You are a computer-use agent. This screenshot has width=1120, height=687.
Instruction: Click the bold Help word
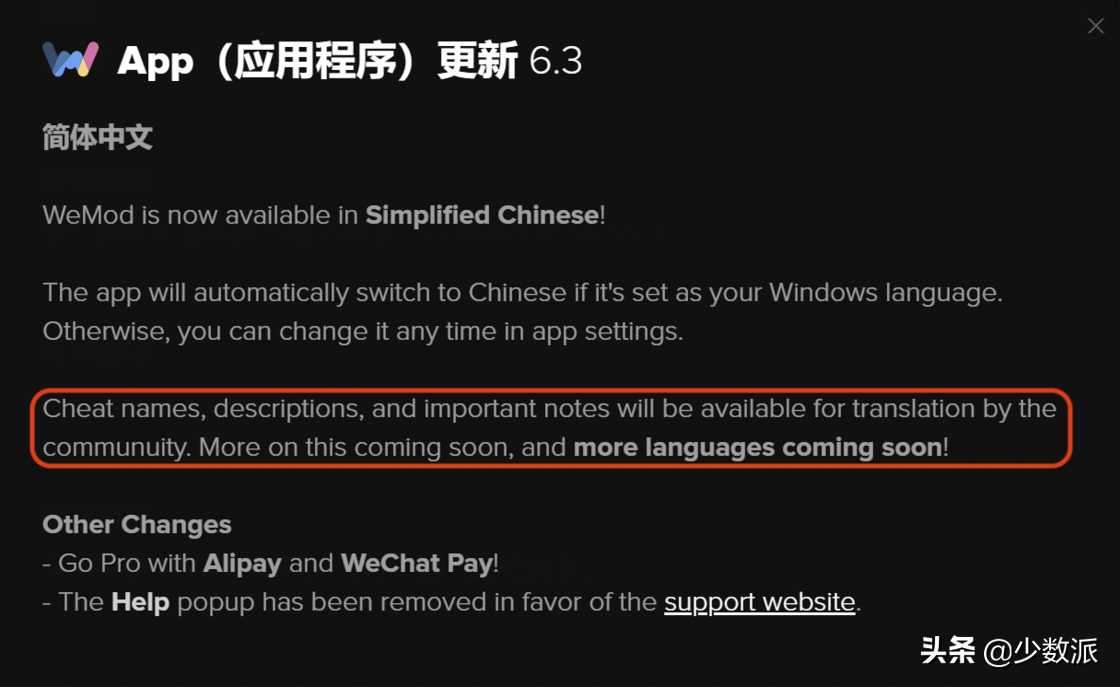pos(140,602)
